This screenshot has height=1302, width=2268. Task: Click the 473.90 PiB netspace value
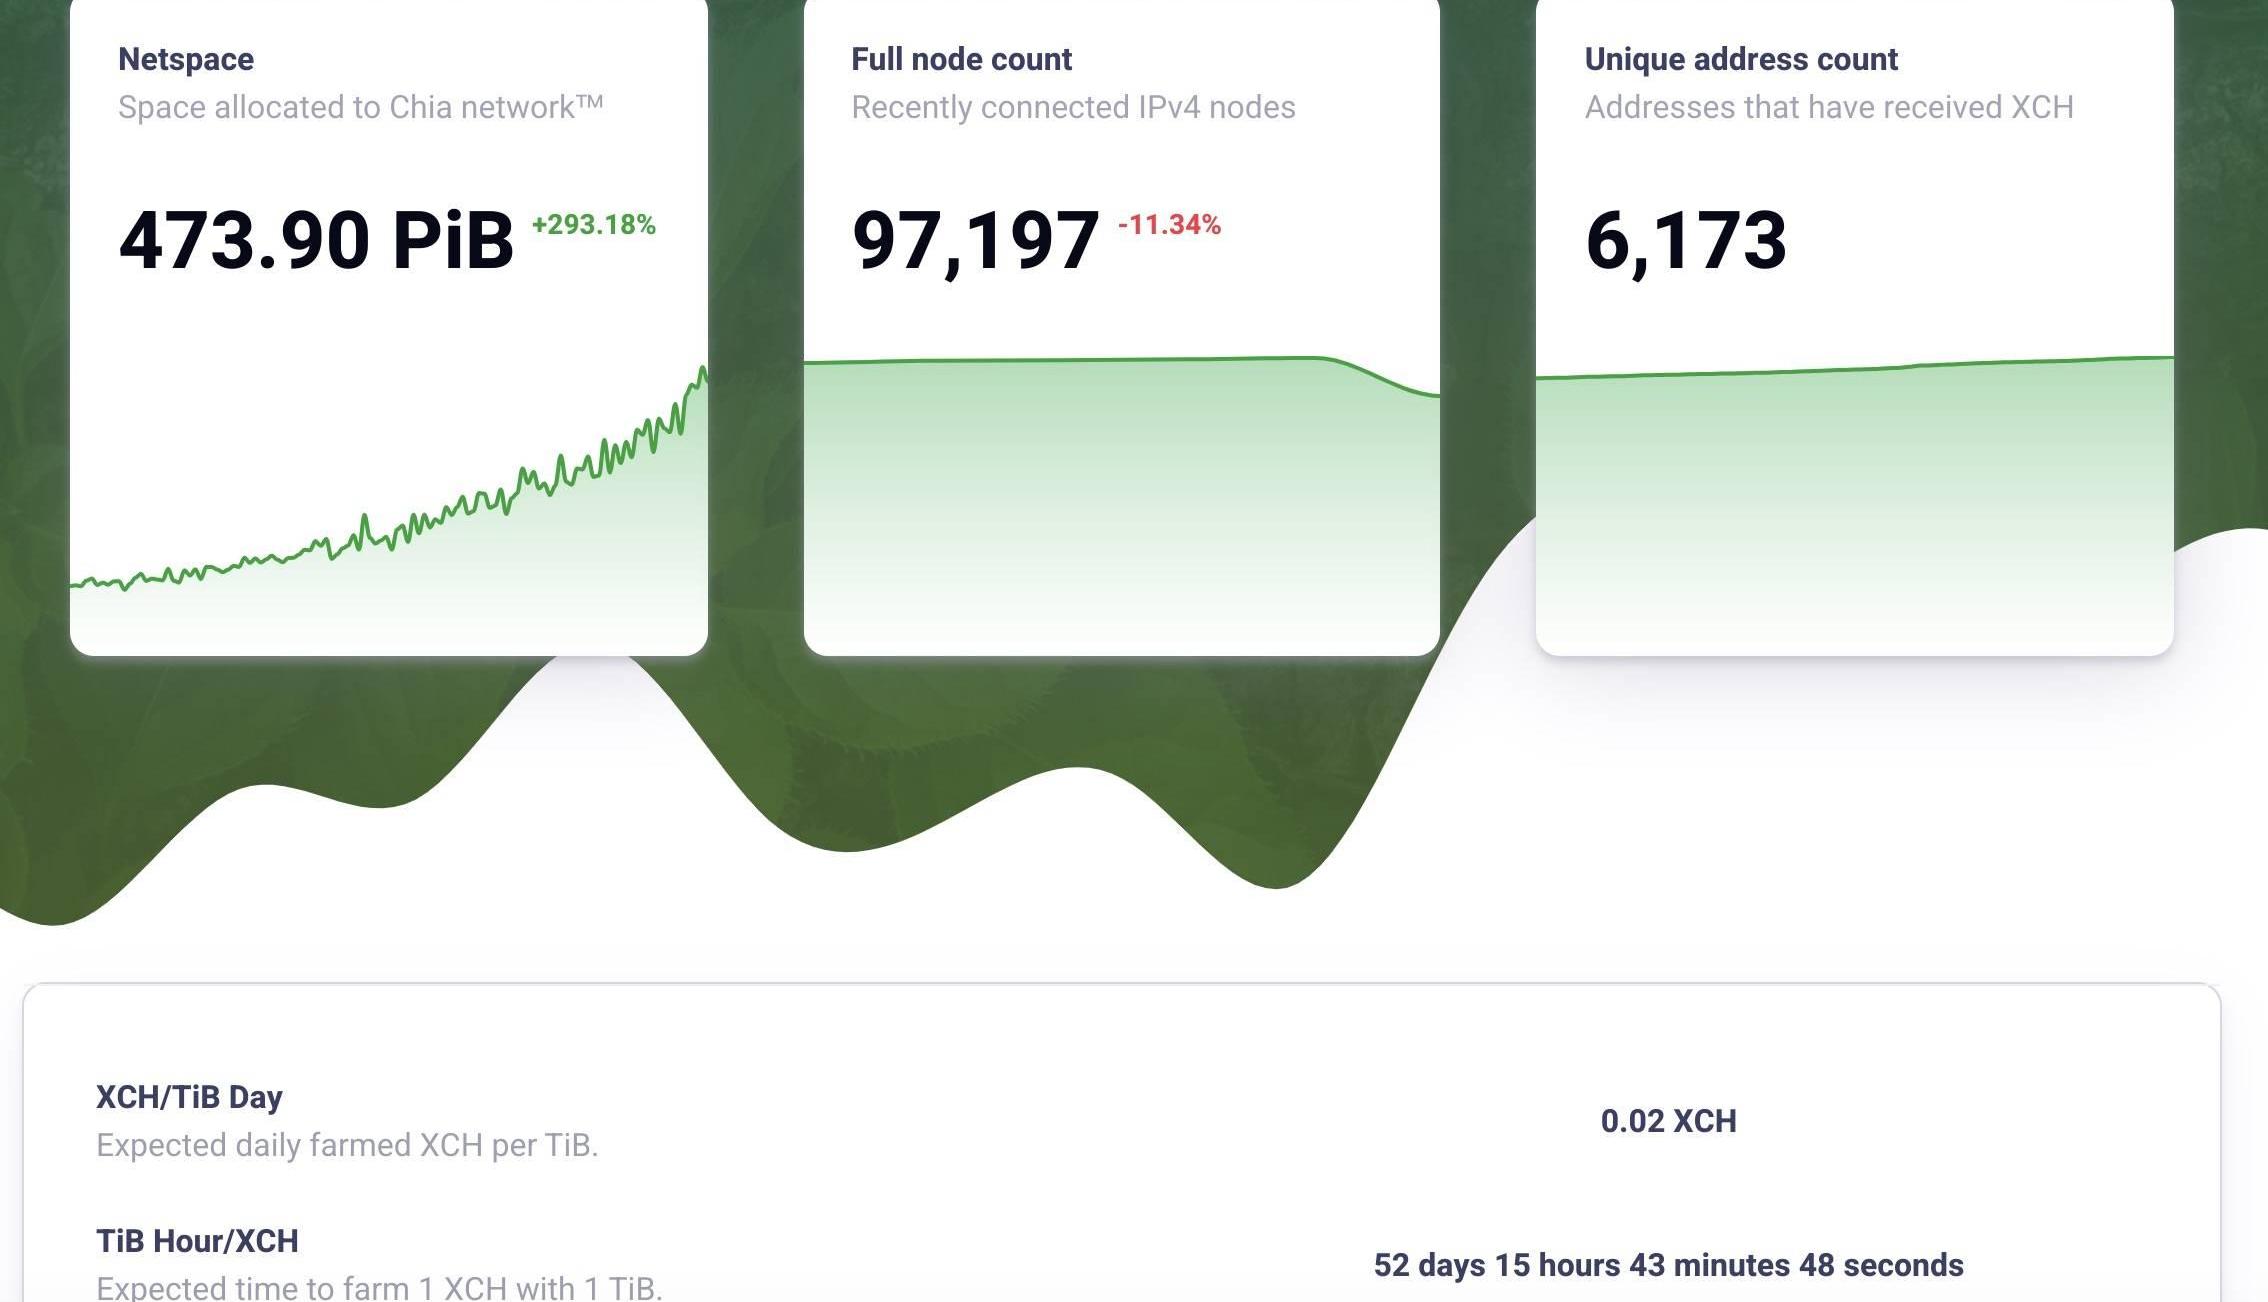[316, 241]
